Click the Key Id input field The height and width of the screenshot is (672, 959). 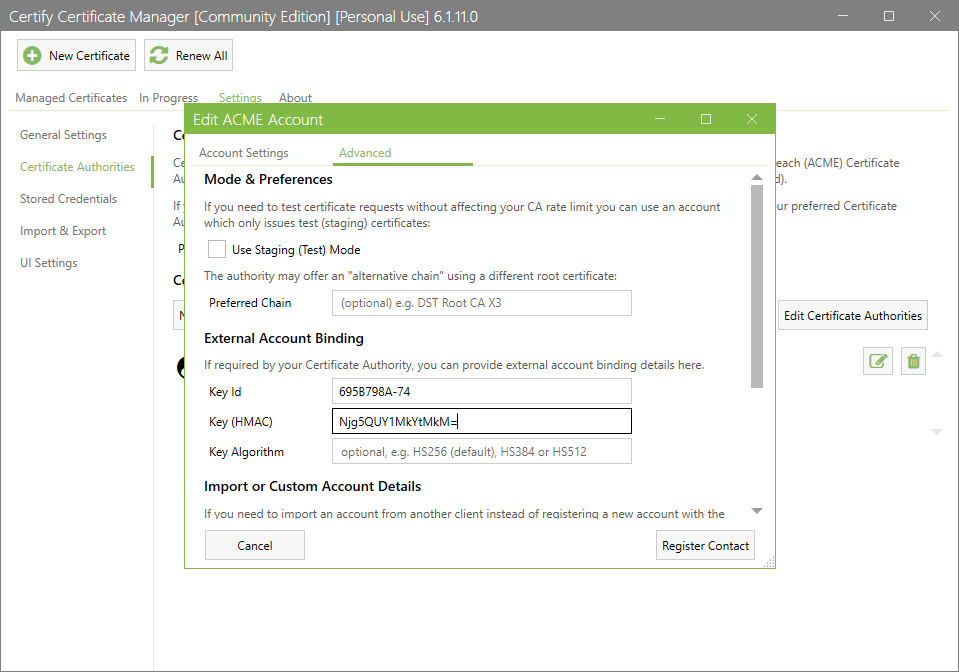[x=482, y=391]
